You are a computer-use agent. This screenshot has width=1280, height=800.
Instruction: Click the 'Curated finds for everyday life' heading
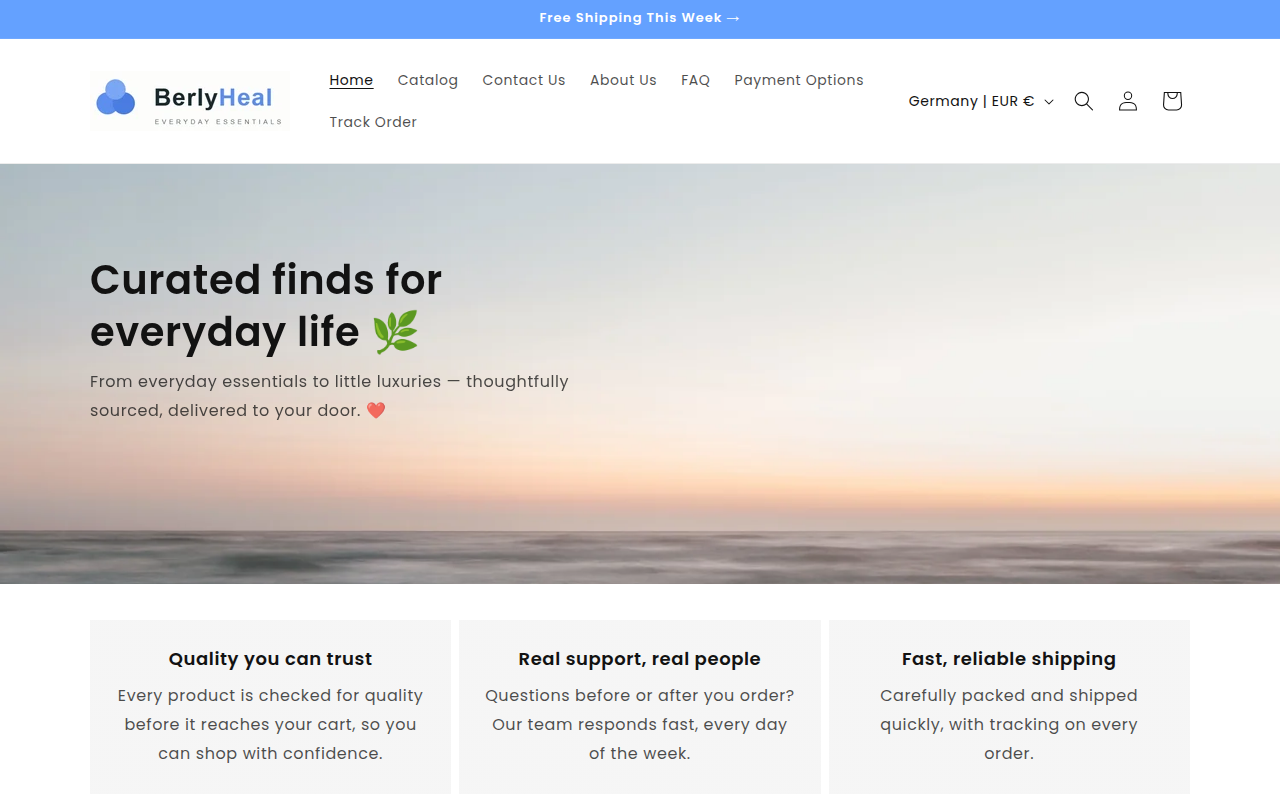(266, 305)
